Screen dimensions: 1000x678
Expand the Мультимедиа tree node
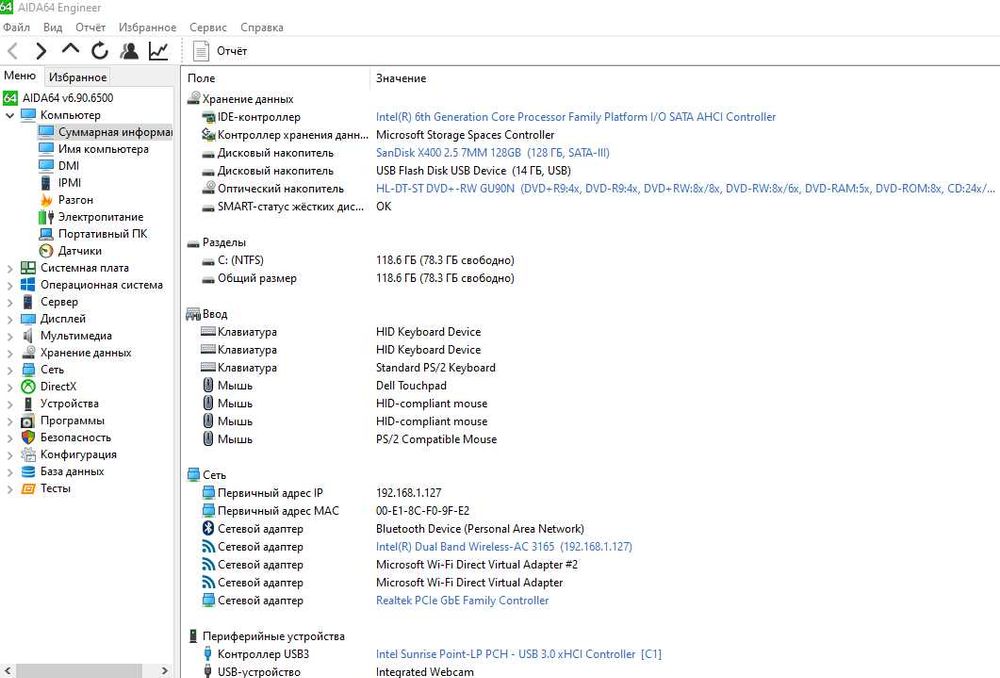[x=10, y=336]
